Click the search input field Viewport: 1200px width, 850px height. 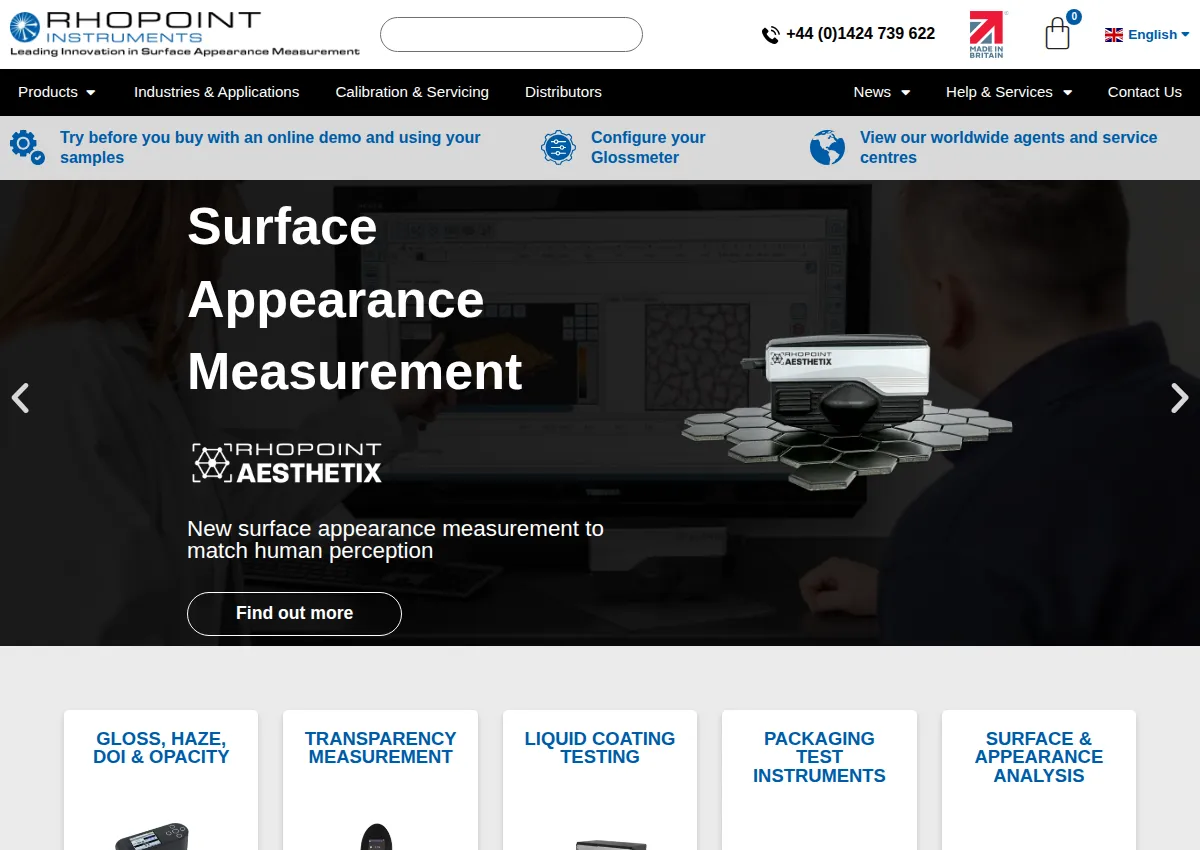pos(511,34)
